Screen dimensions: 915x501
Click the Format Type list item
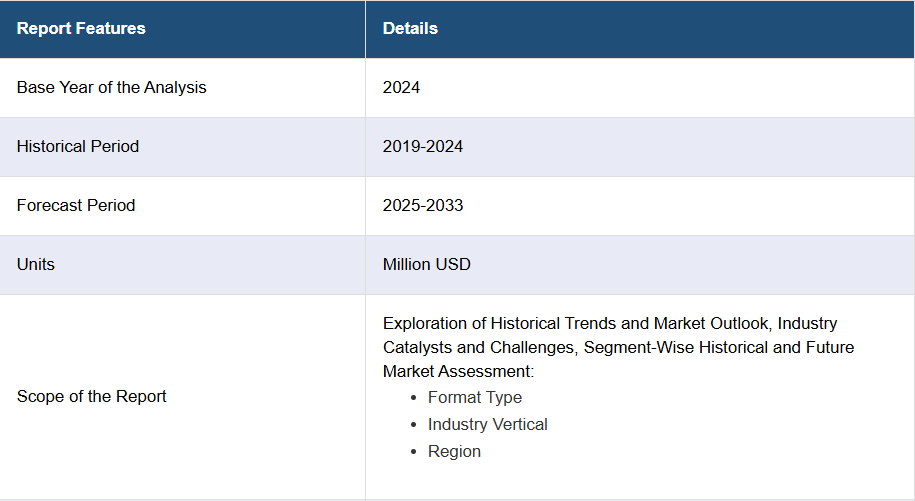[475, 397]
